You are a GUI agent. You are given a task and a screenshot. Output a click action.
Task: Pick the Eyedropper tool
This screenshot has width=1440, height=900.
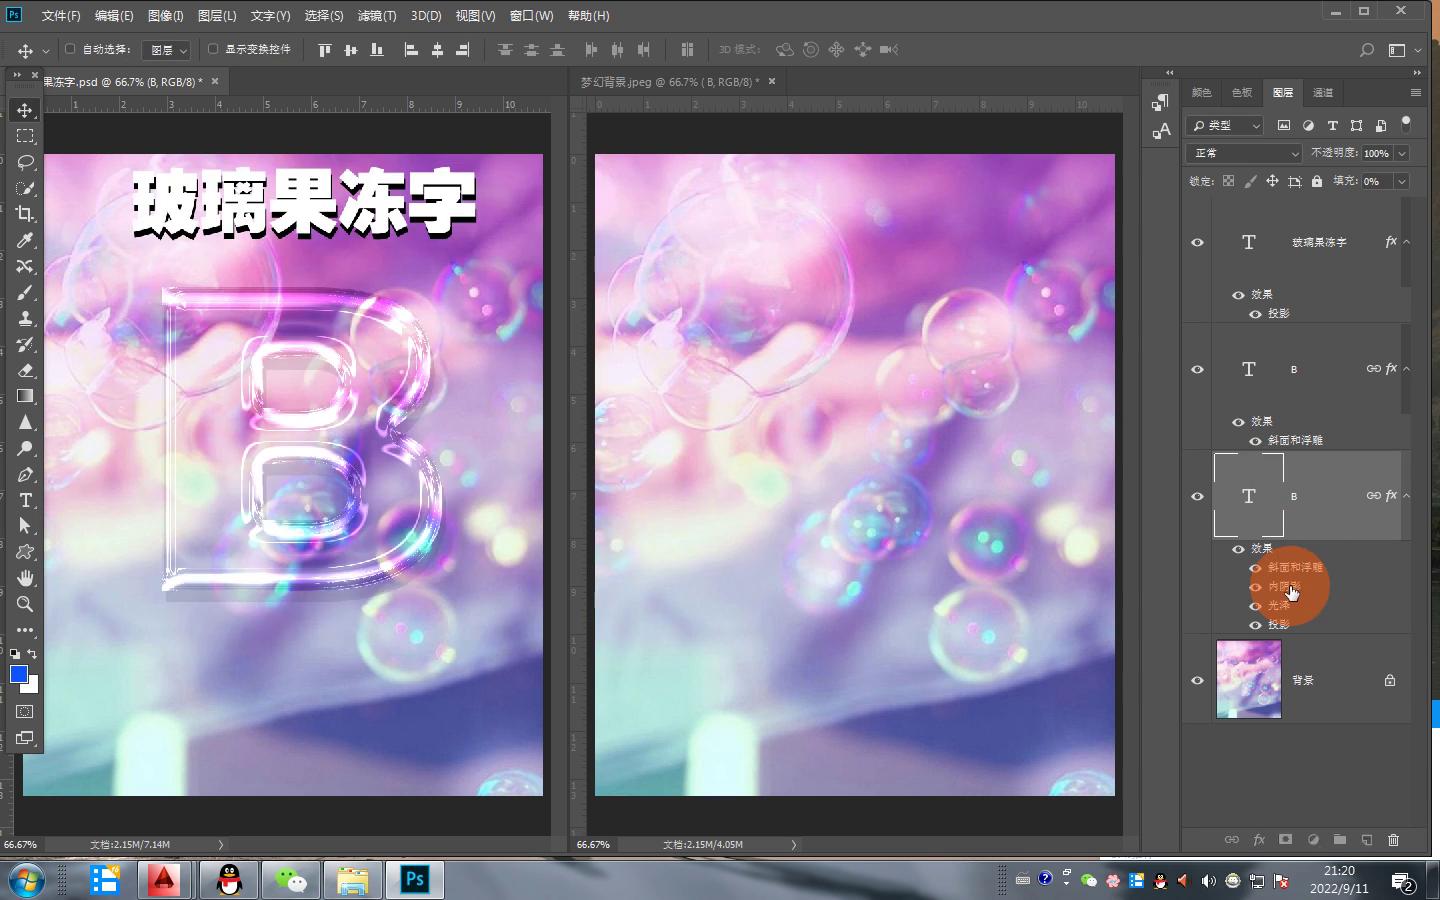25,240
